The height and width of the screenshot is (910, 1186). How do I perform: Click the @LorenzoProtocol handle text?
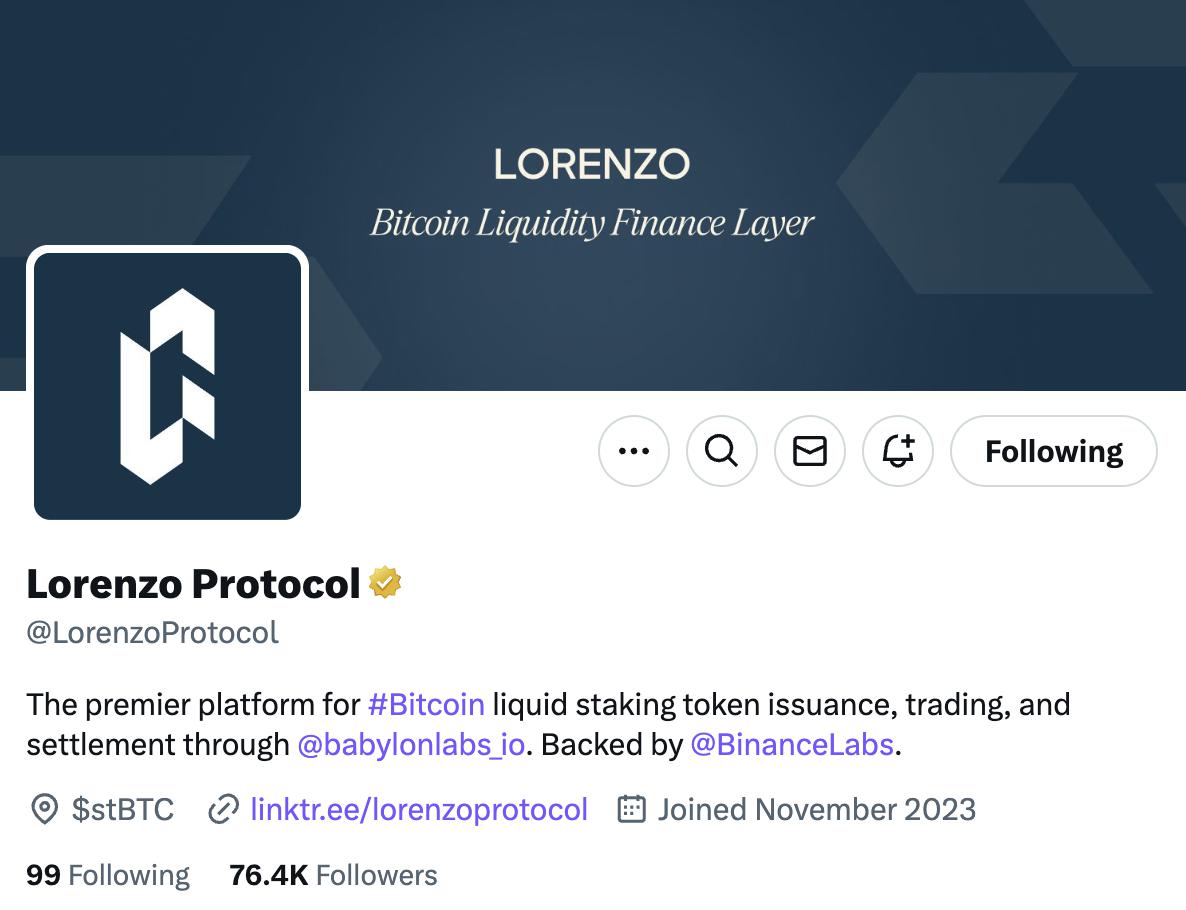pyautogui.click(x=153, y=632)
